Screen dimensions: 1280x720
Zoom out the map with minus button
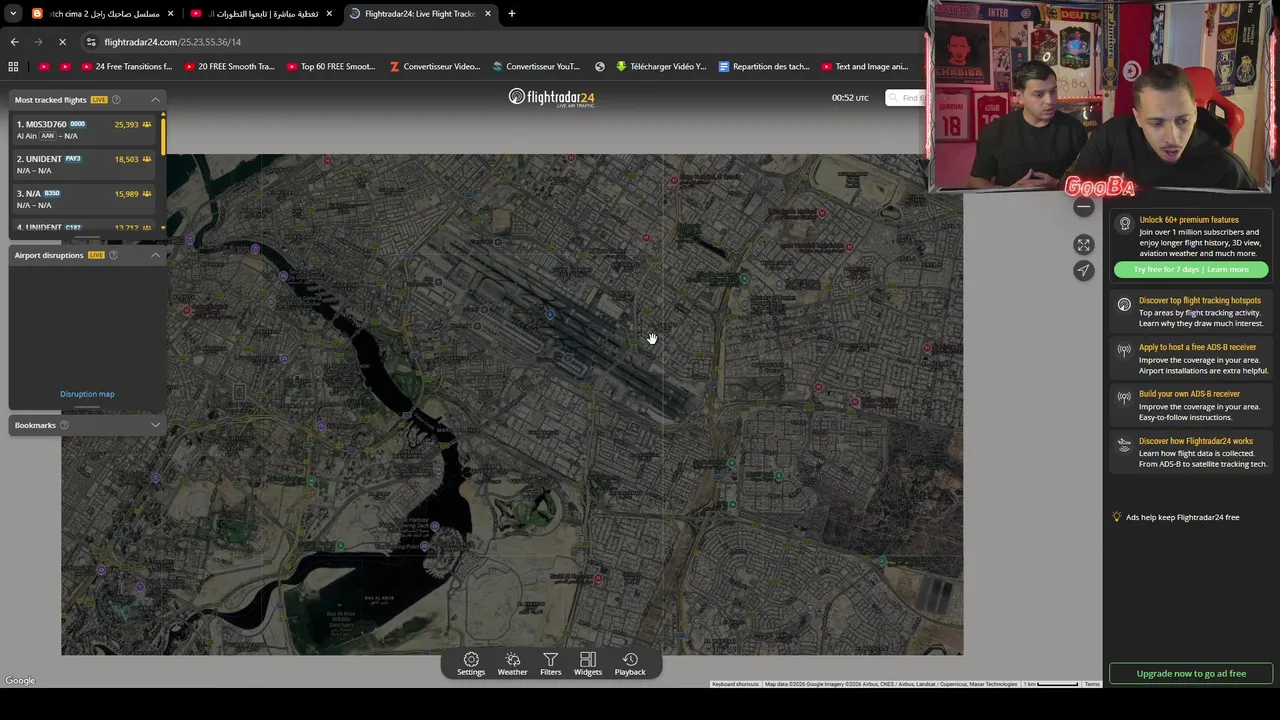coord(1084,207)
